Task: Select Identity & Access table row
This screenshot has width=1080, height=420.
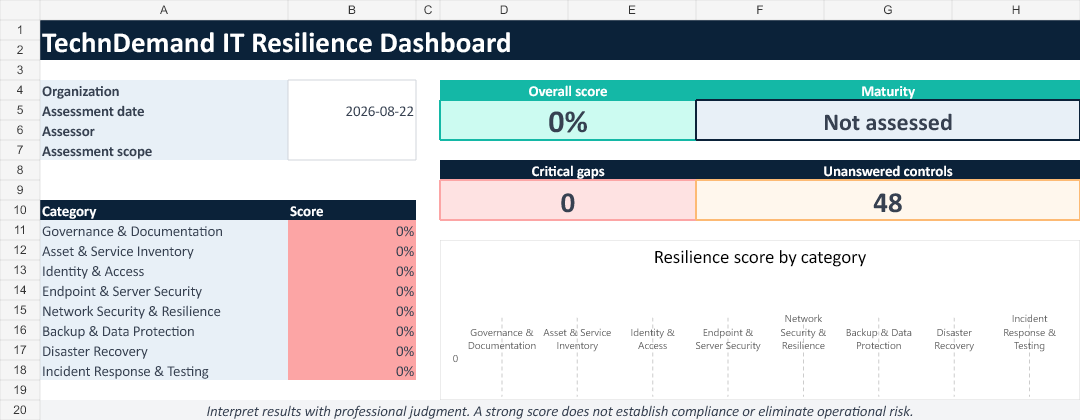Action: 228,271
